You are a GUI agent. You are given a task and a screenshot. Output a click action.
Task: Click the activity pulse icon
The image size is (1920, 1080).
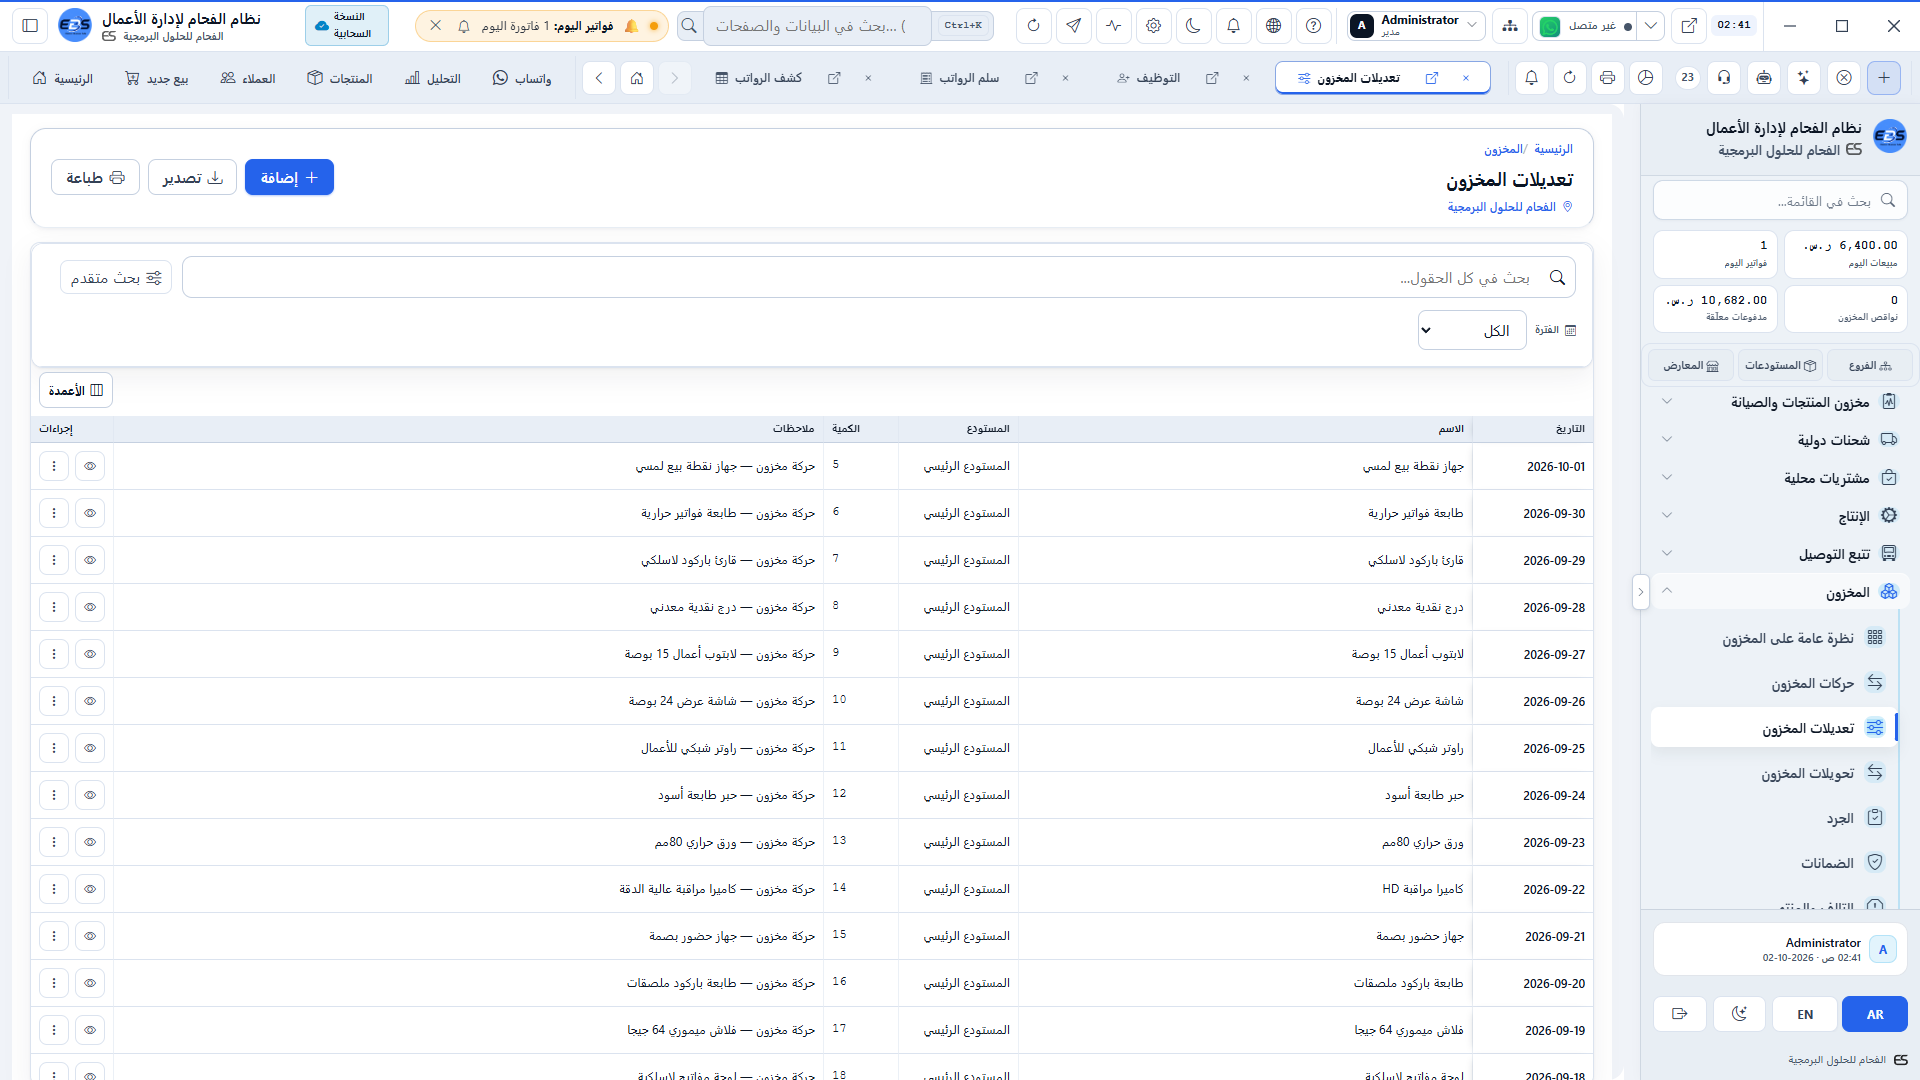[1113, 26]
